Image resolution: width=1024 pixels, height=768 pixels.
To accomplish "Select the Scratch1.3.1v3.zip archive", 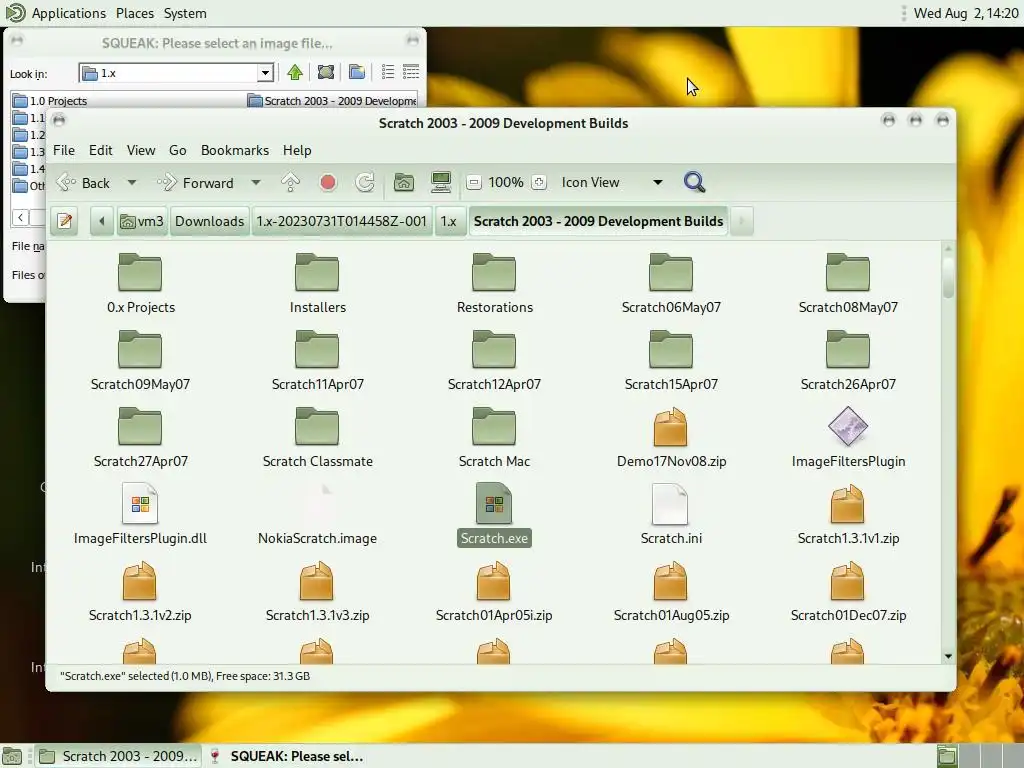I will click(317, 591).
